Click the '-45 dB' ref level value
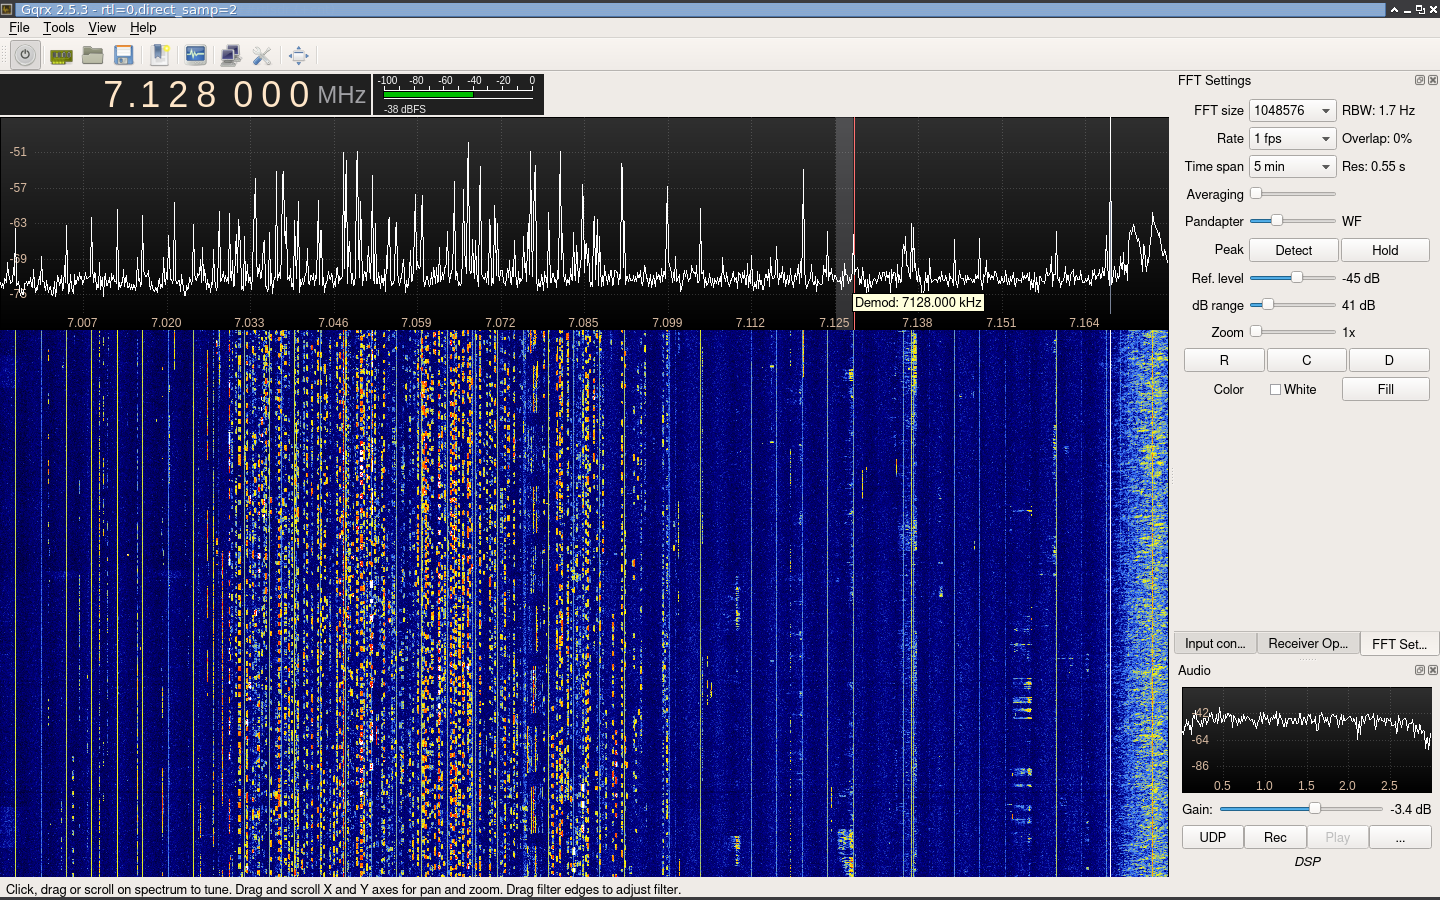The image size is (1440, 900). [x=1361, y=278]
